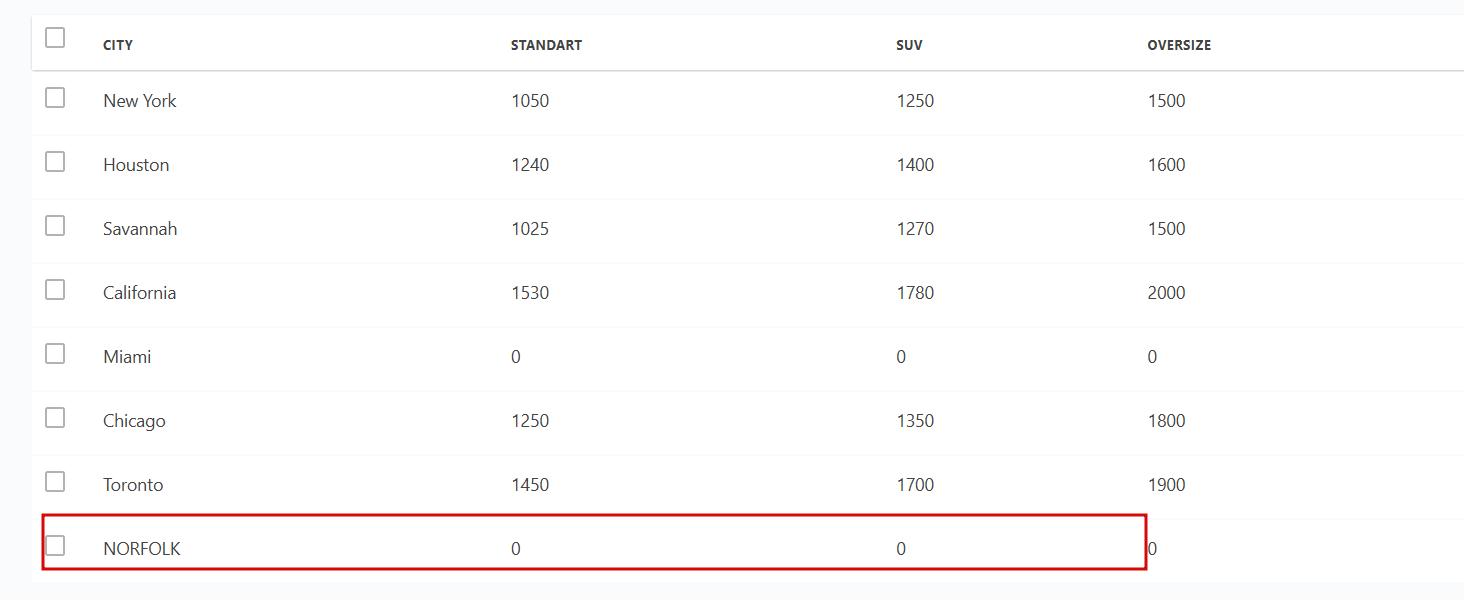Screen dimensions: 1464x600
Task: Click Savannah's SUV price 1270
Action: pyautogui.click(x=915, y=229)
